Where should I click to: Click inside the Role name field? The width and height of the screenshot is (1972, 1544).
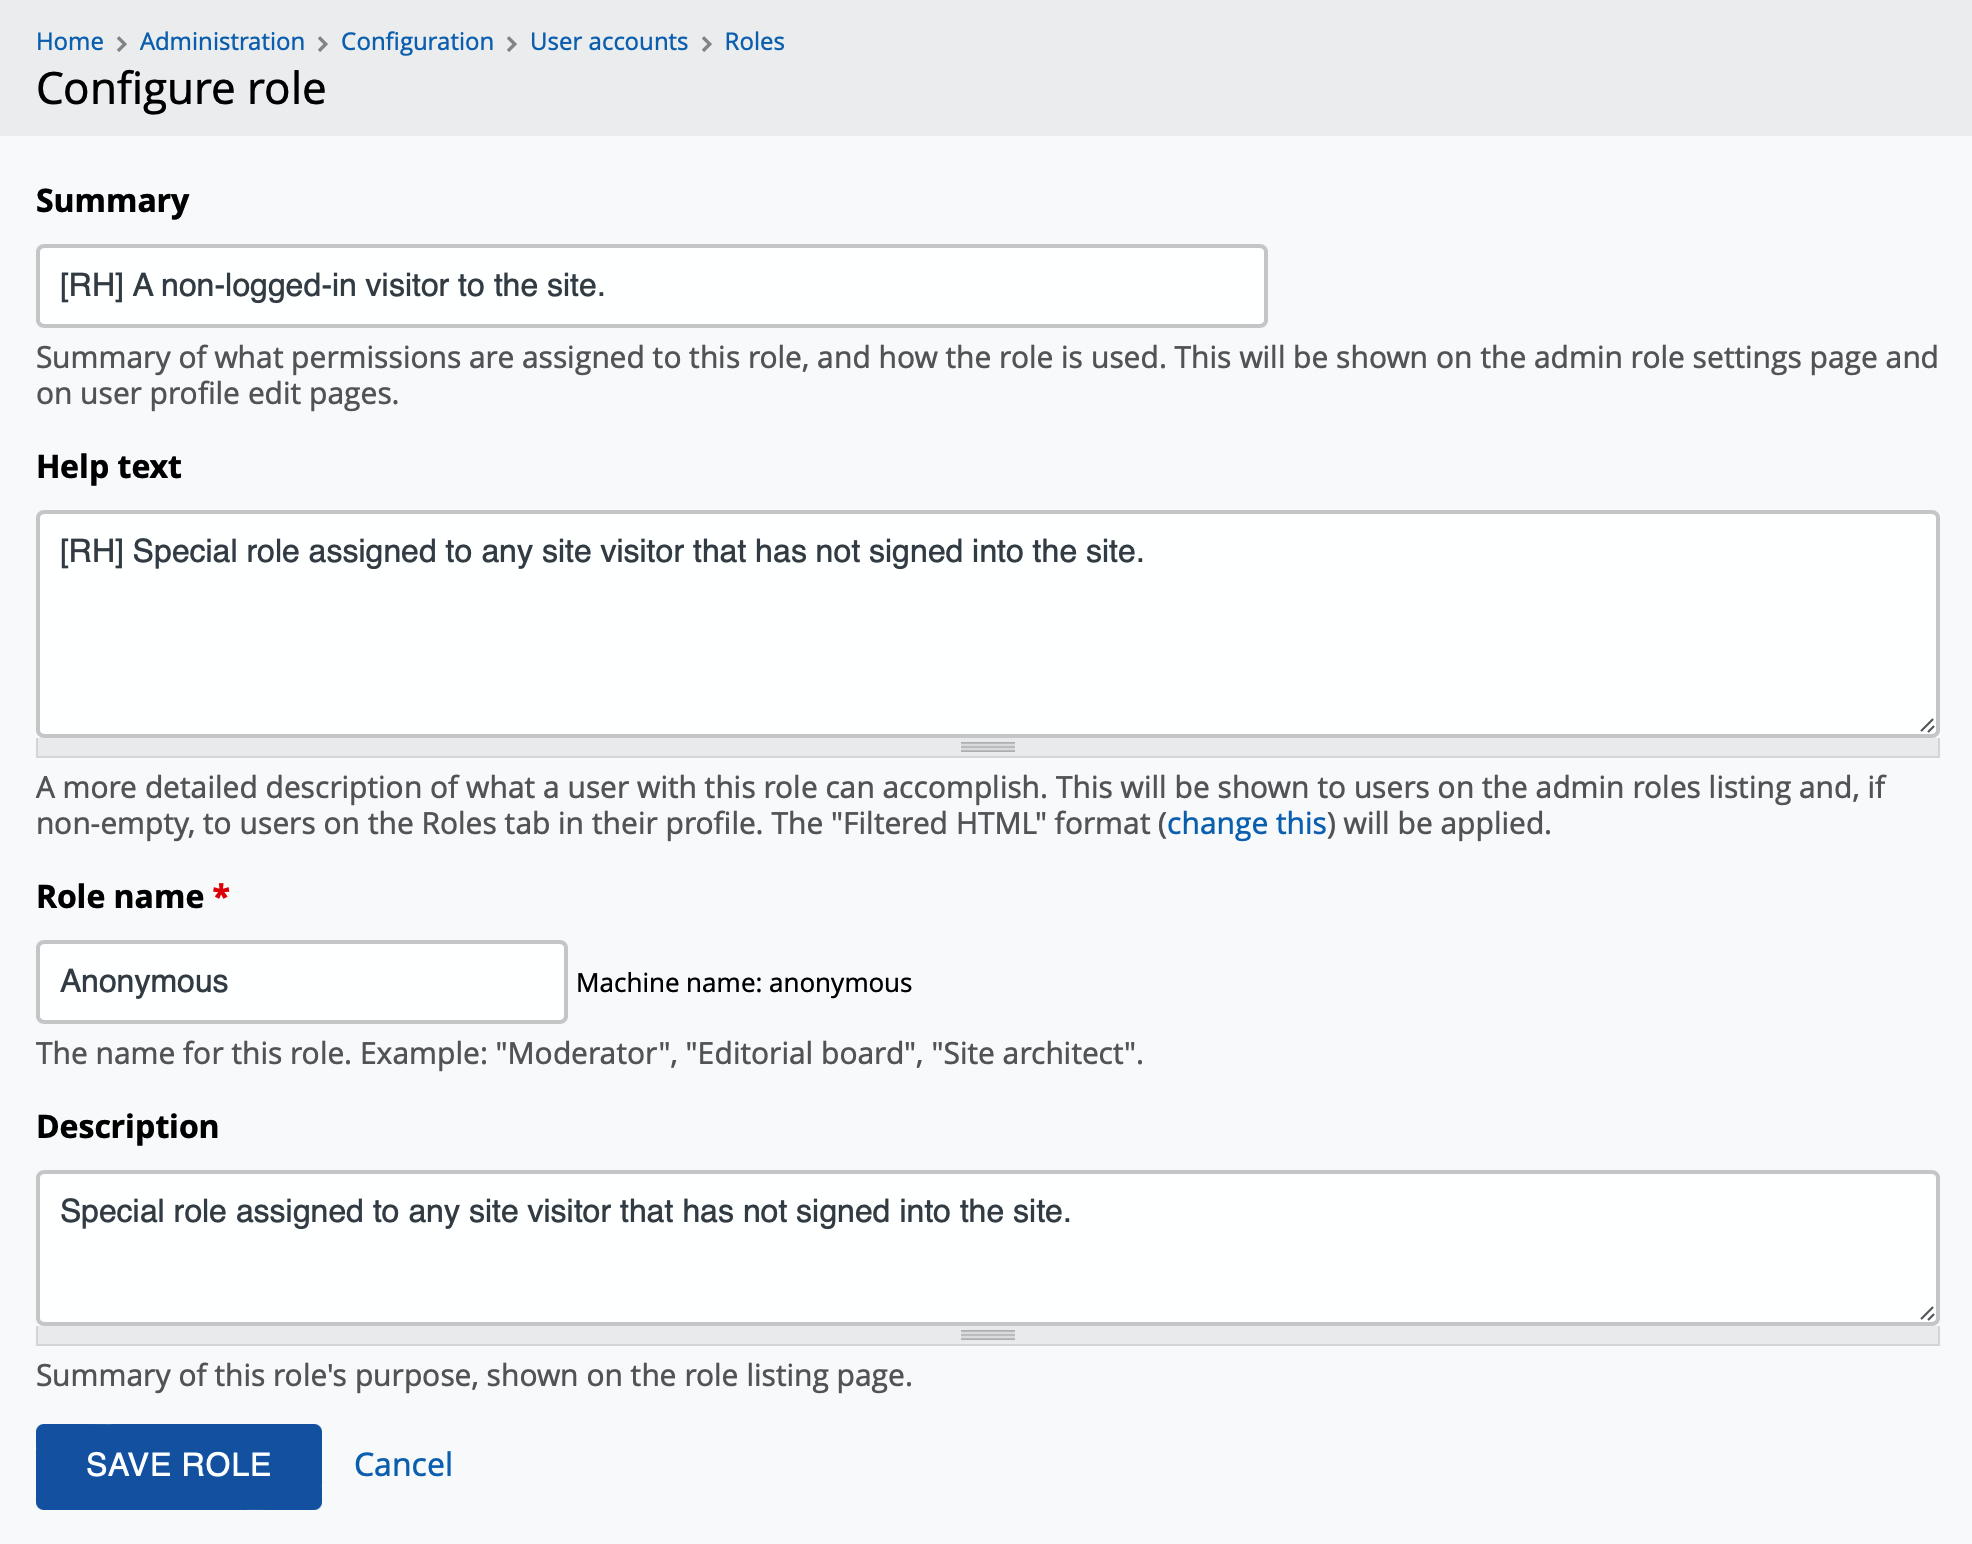(300, 981)
